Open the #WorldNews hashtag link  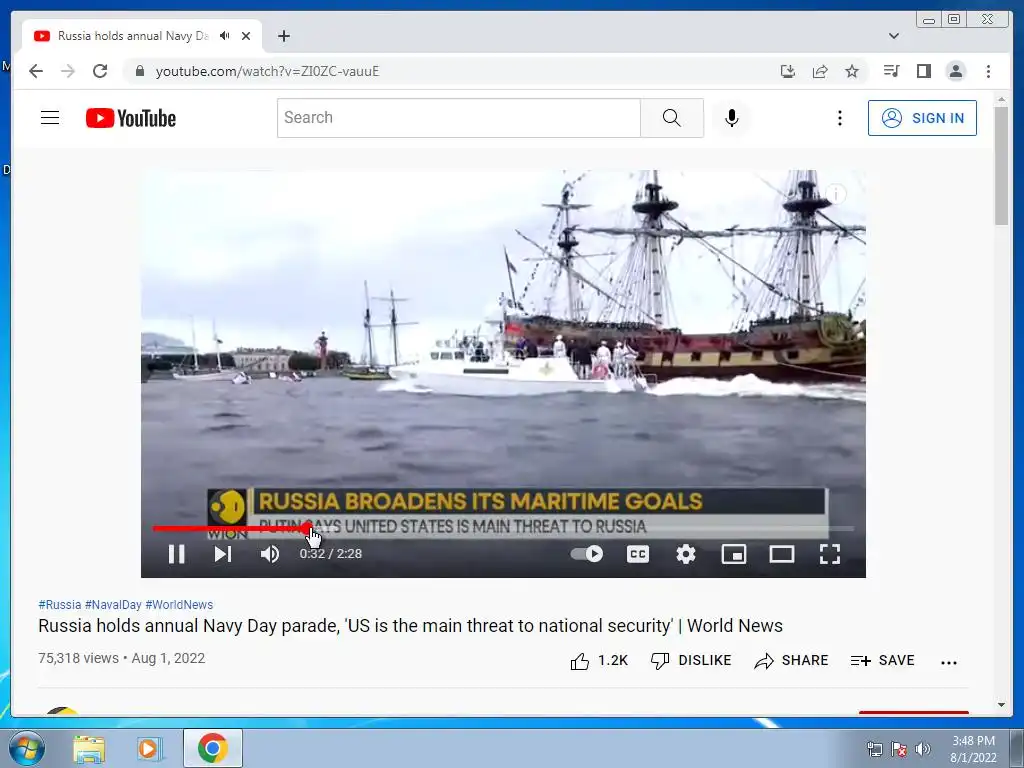[179, 605]
